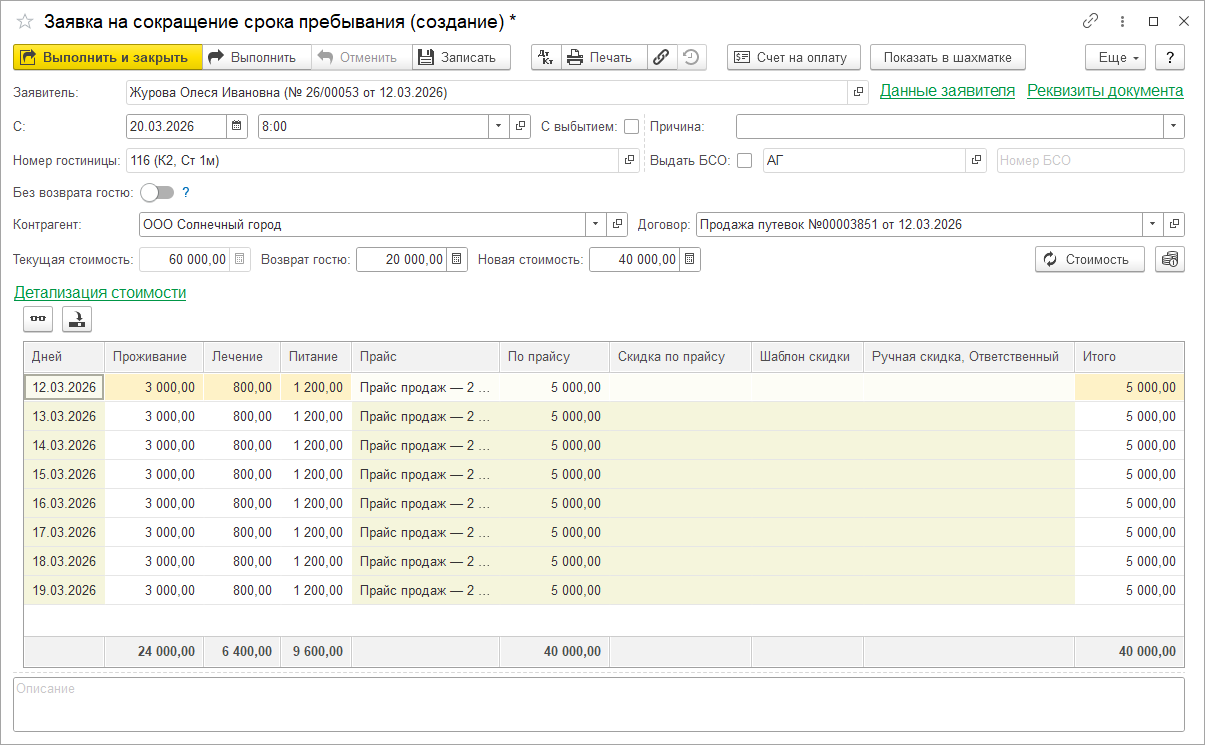The height and width of the screenshot is (745, 1205).
Task: Add document to favorites with star icon
Action: pyautogui.click(x=25, y=21)
